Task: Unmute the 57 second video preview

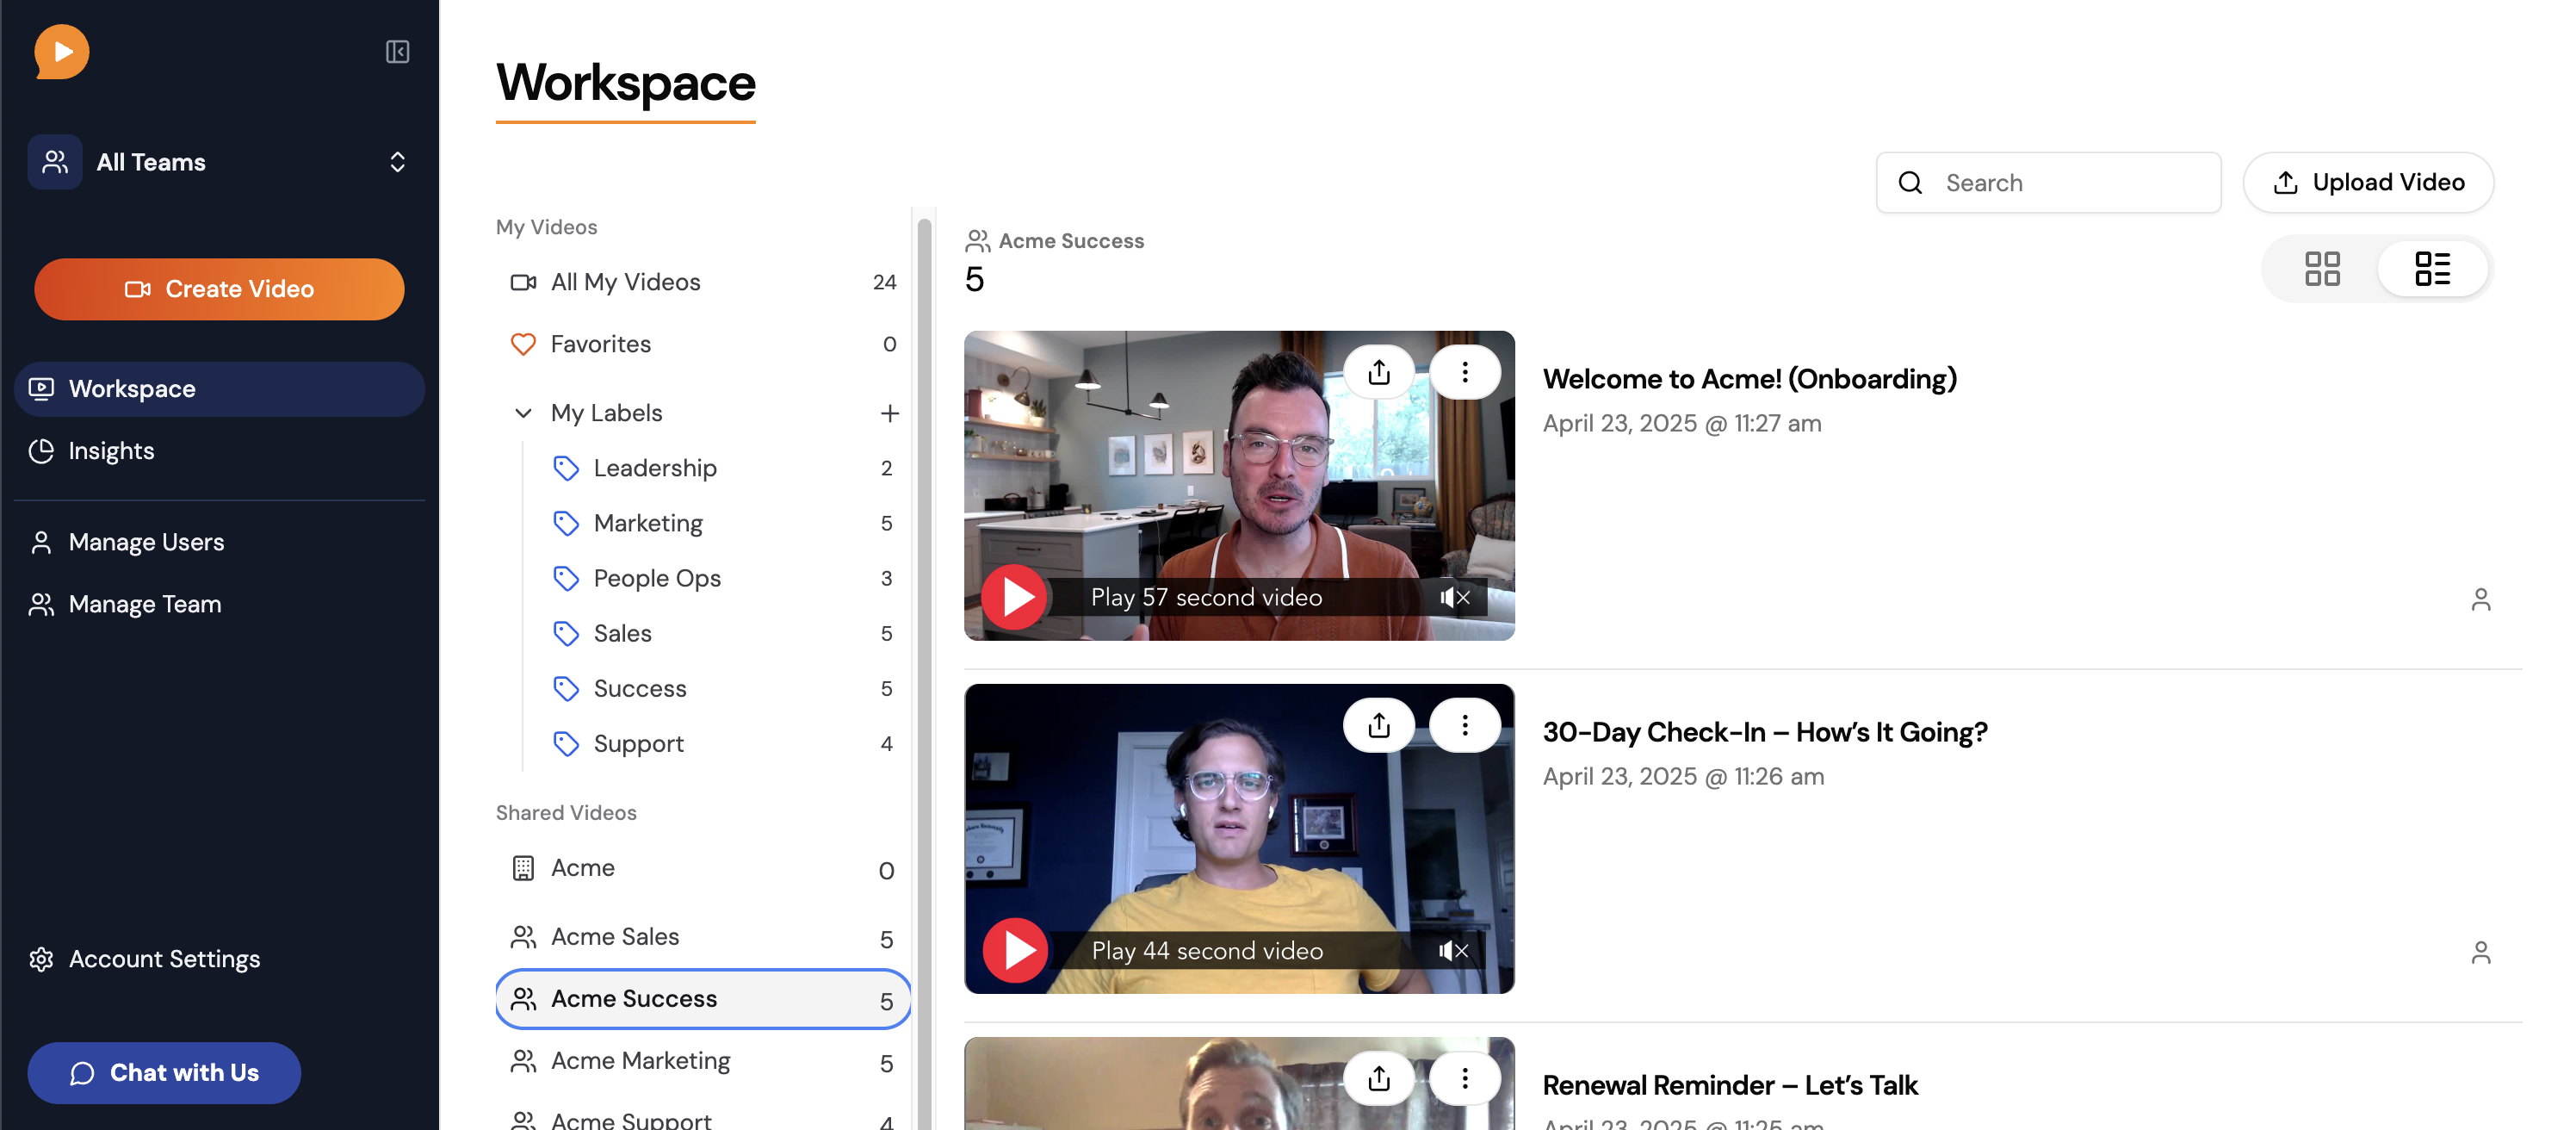Action: (1454, 597)
